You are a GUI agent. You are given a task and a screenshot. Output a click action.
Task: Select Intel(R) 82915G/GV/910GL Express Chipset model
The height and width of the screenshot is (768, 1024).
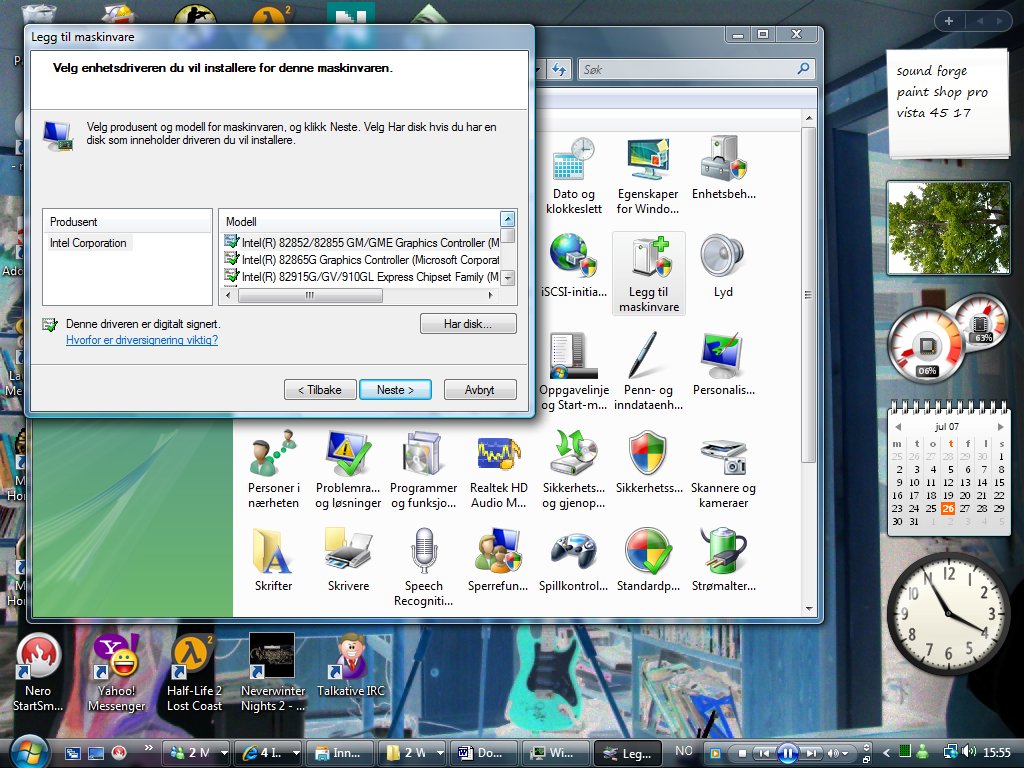pyautogui.click(x=361, y=277)
